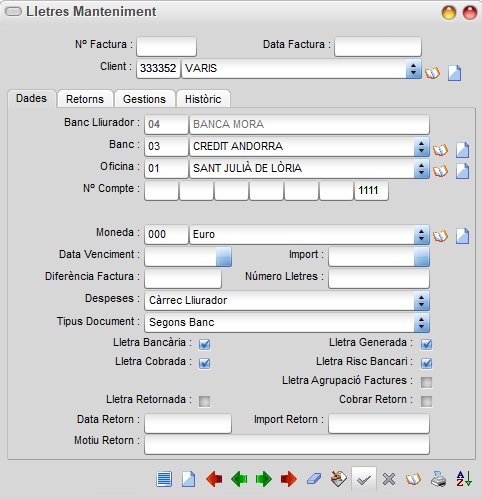Click the printer icon
Viewport: 482px width, 499px height.
coord(438,479)
